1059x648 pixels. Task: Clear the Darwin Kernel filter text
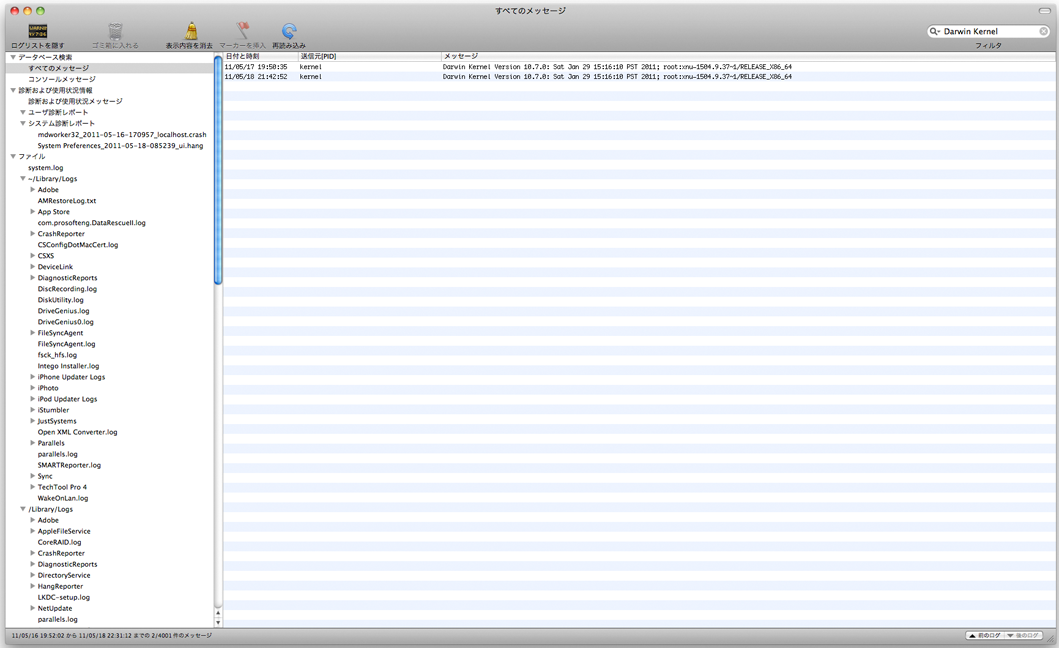coord(1043,31)
